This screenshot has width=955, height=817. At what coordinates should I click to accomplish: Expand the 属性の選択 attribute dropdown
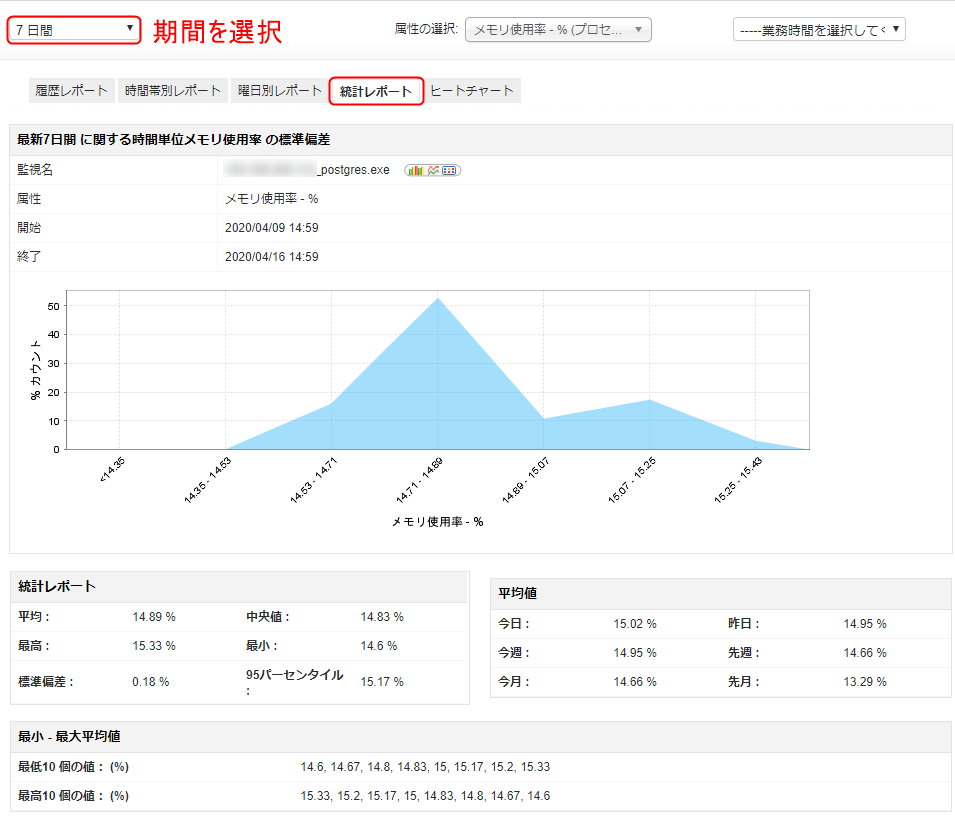pyautogui.click(x=558, y=30)
